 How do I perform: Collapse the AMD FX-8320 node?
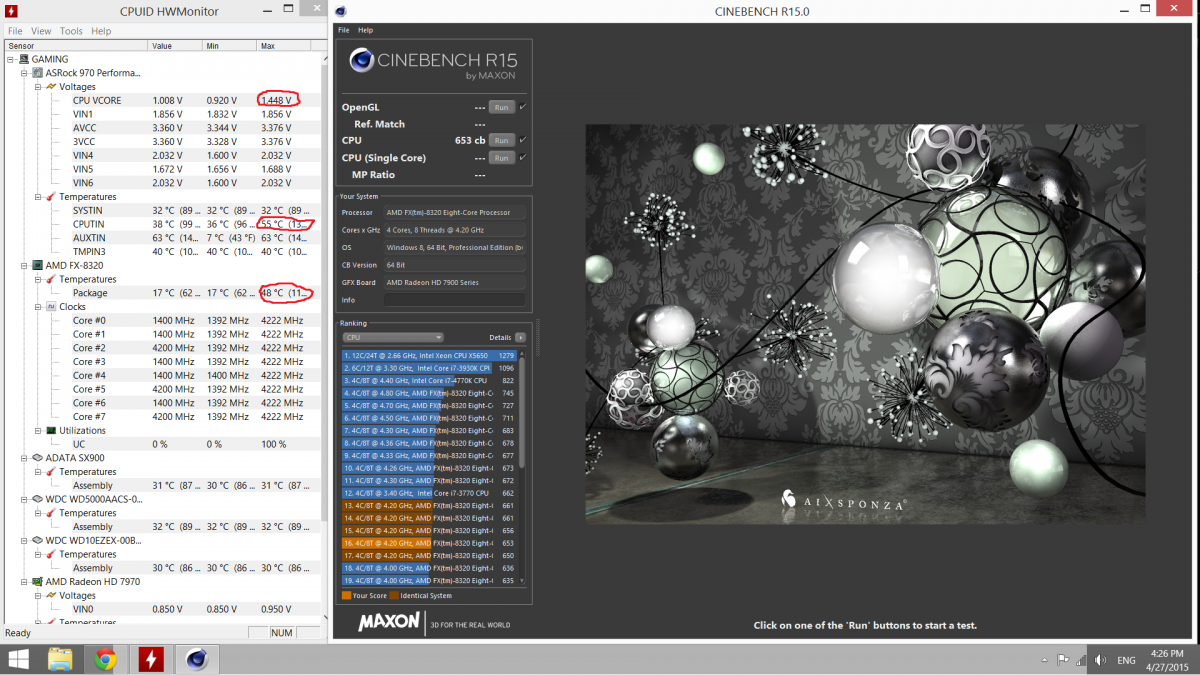[24, 266]
